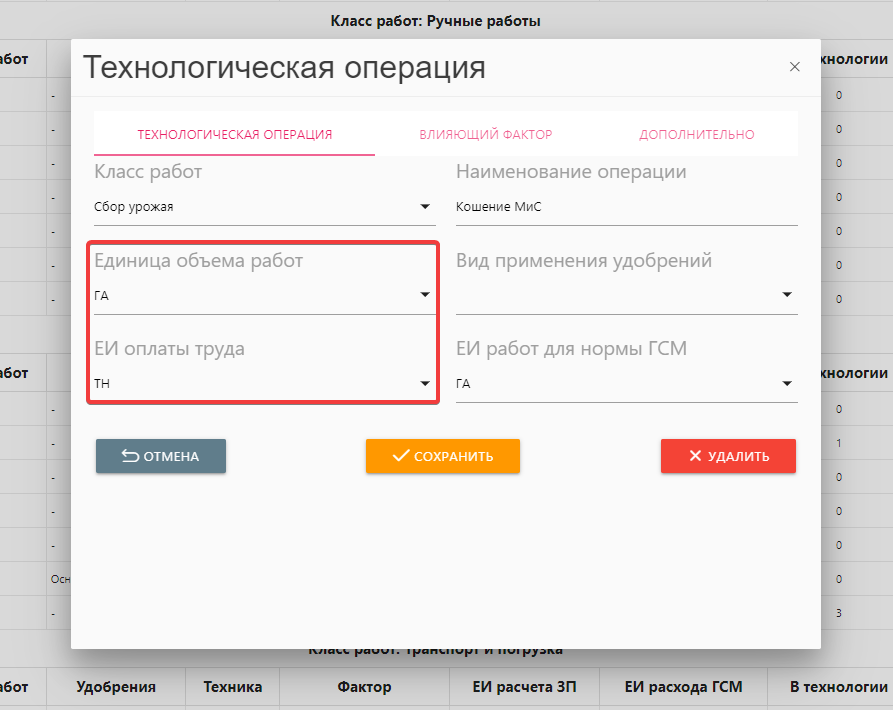
Task: Click the undo arrow icon on Отмена
Action: 130,456
